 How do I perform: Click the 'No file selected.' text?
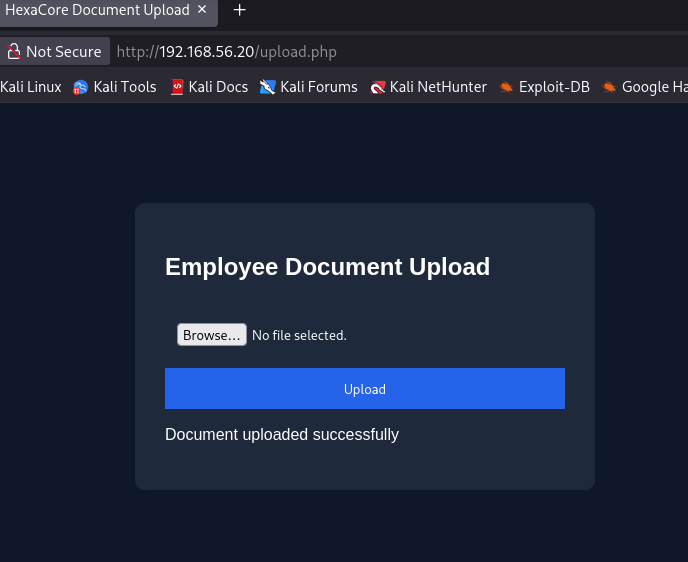pos(299,335)
